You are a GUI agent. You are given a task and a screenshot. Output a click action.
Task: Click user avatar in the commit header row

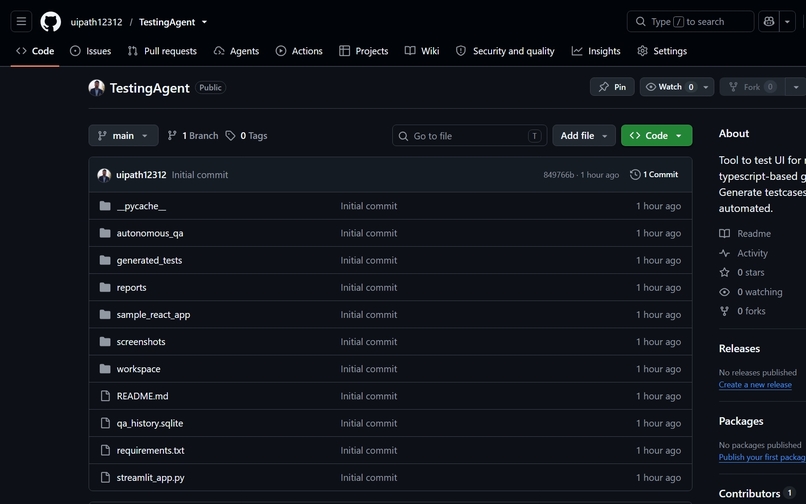click(x=104, y=175)
